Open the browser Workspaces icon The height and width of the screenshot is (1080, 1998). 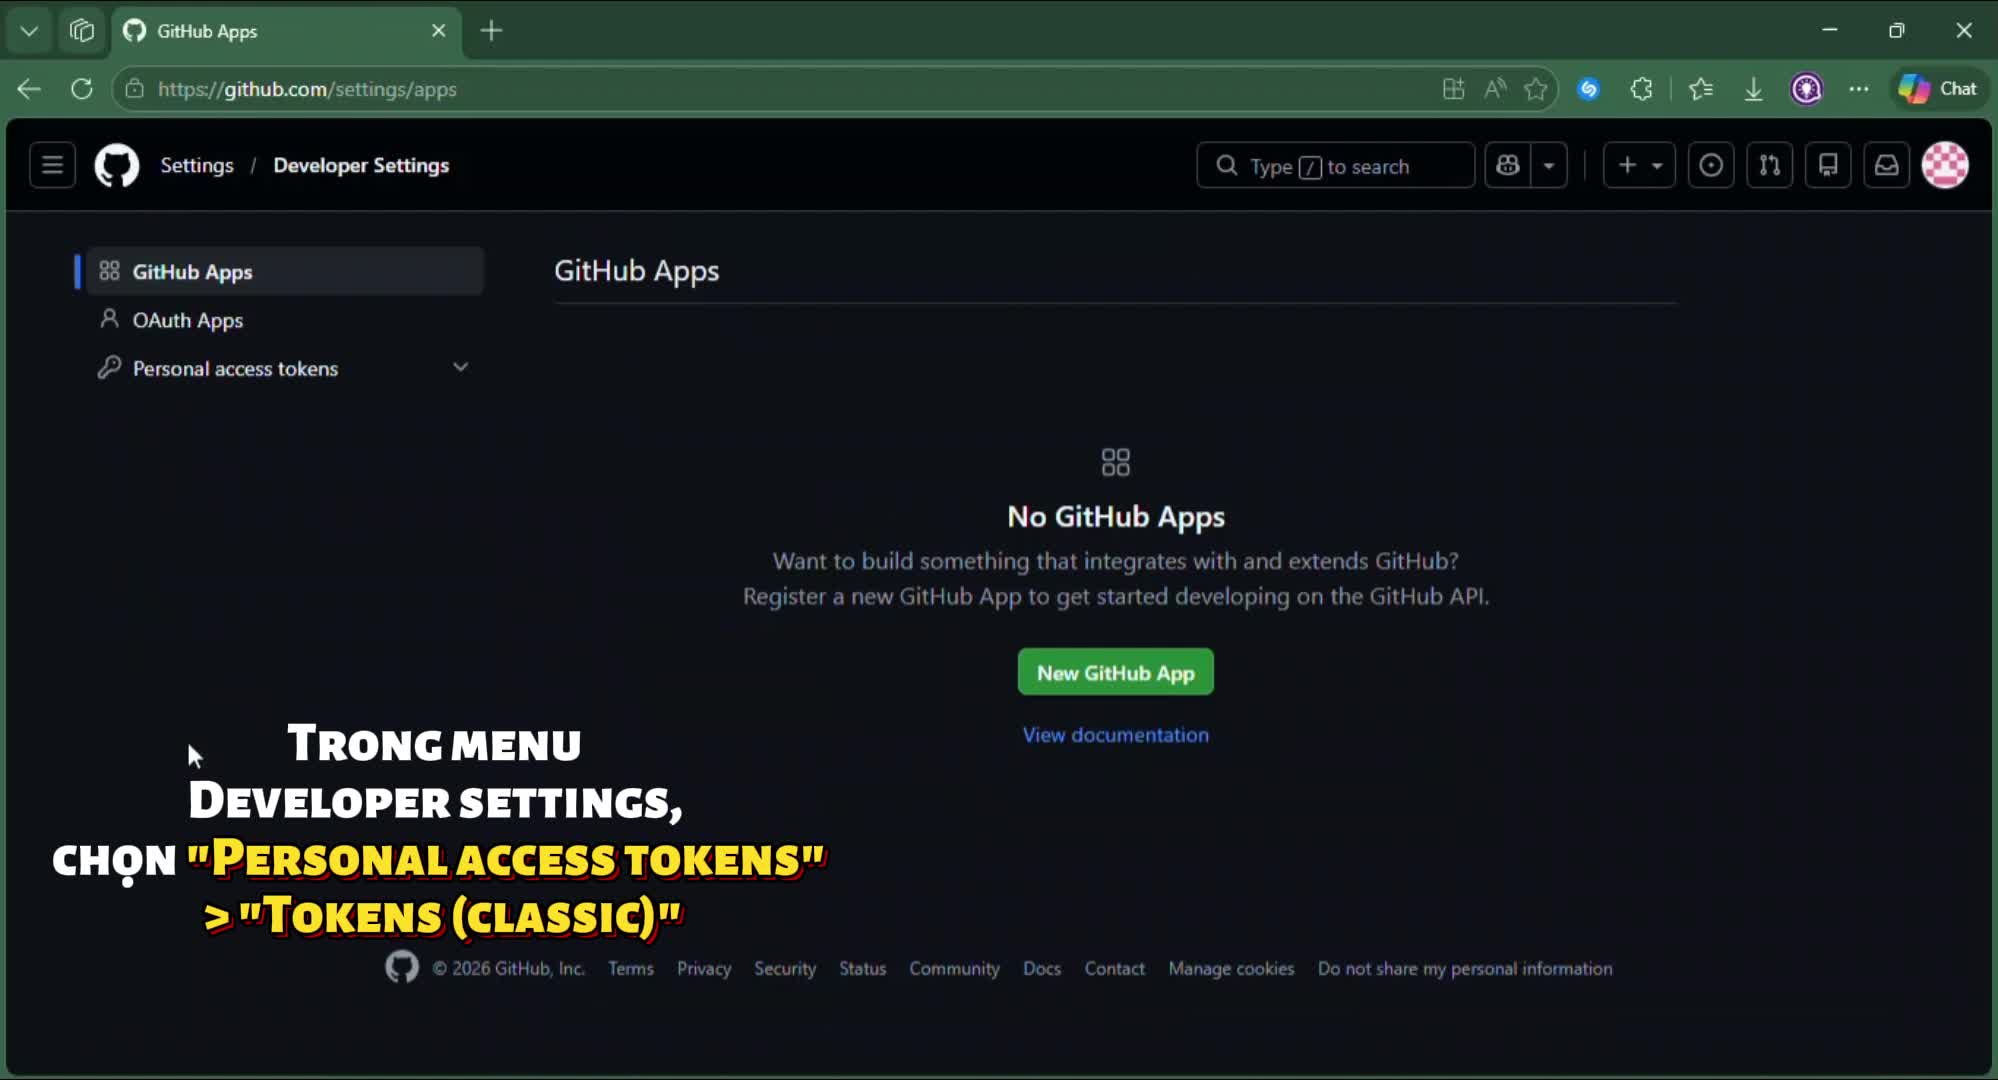coord(81,31)
